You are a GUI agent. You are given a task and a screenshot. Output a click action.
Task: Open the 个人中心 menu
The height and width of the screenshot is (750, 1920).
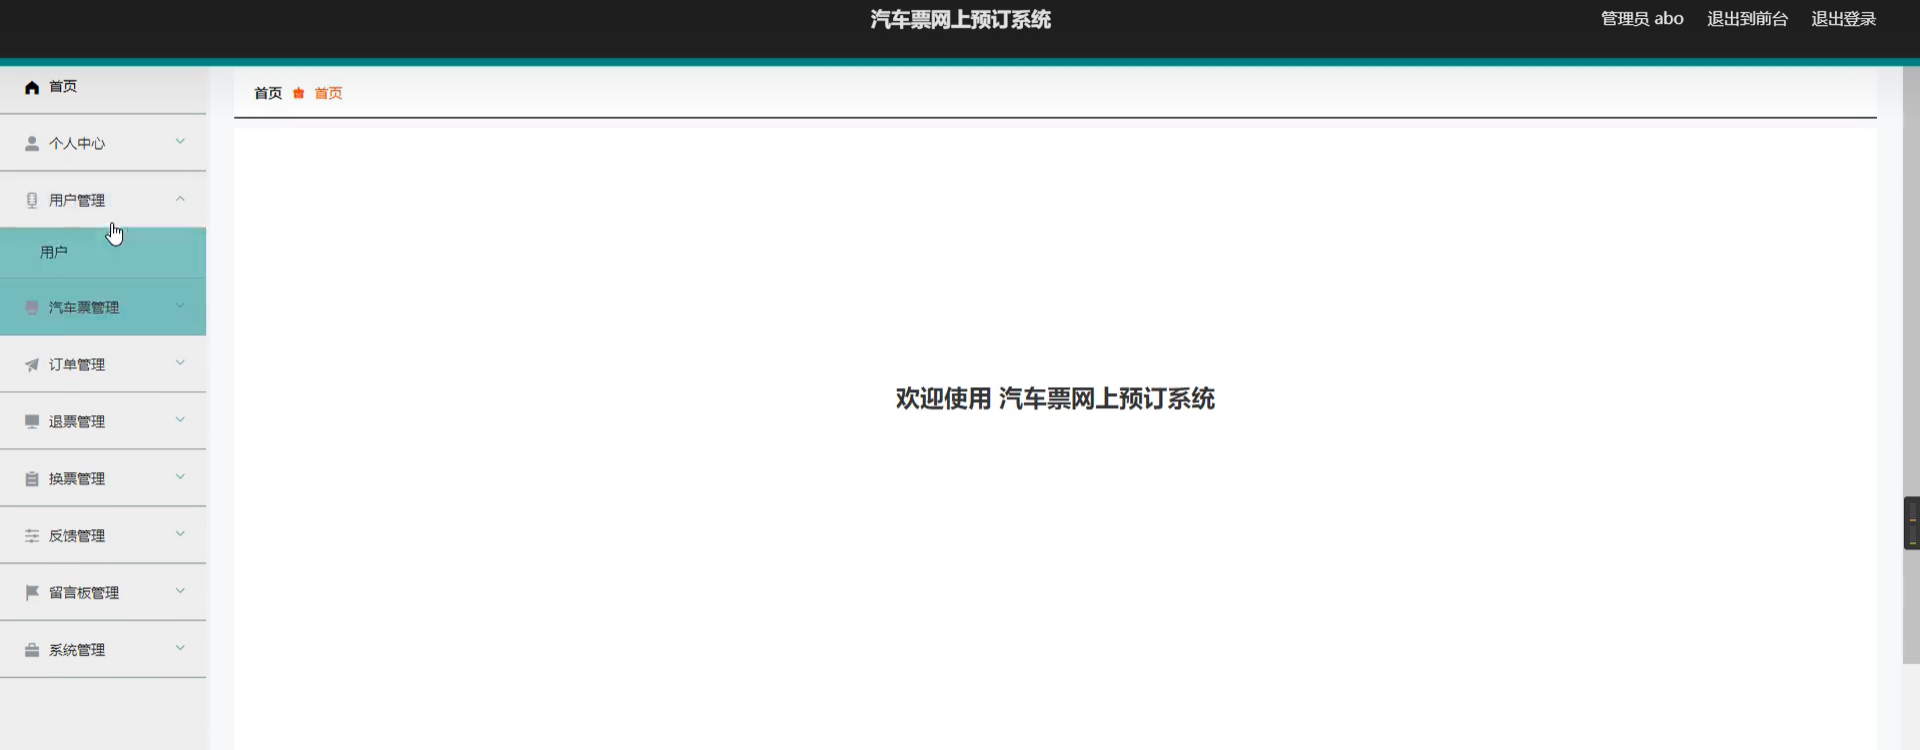tap(103, 143)
